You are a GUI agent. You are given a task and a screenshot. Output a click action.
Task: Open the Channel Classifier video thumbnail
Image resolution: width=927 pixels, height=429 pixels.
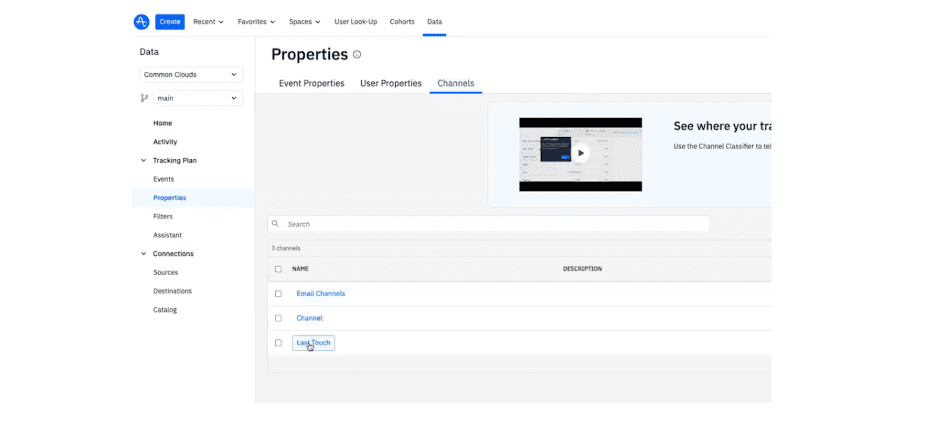581,154
